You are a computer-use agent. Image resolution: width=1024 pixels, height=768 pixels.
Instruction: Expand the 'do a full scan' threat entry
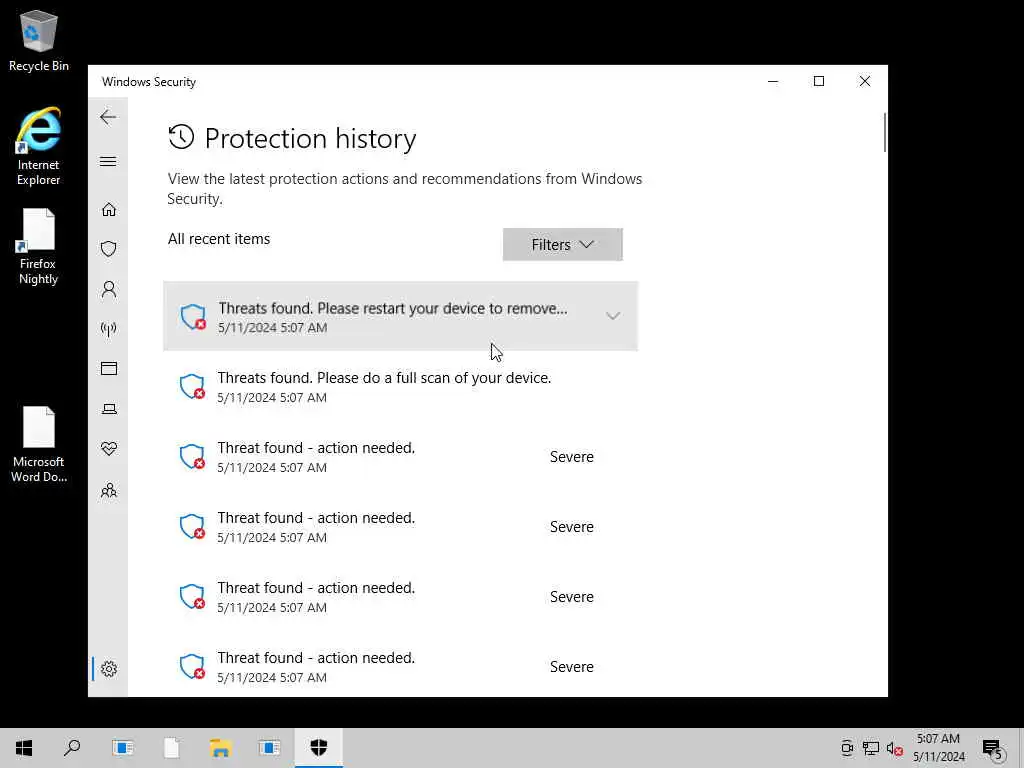click(384, 386)
